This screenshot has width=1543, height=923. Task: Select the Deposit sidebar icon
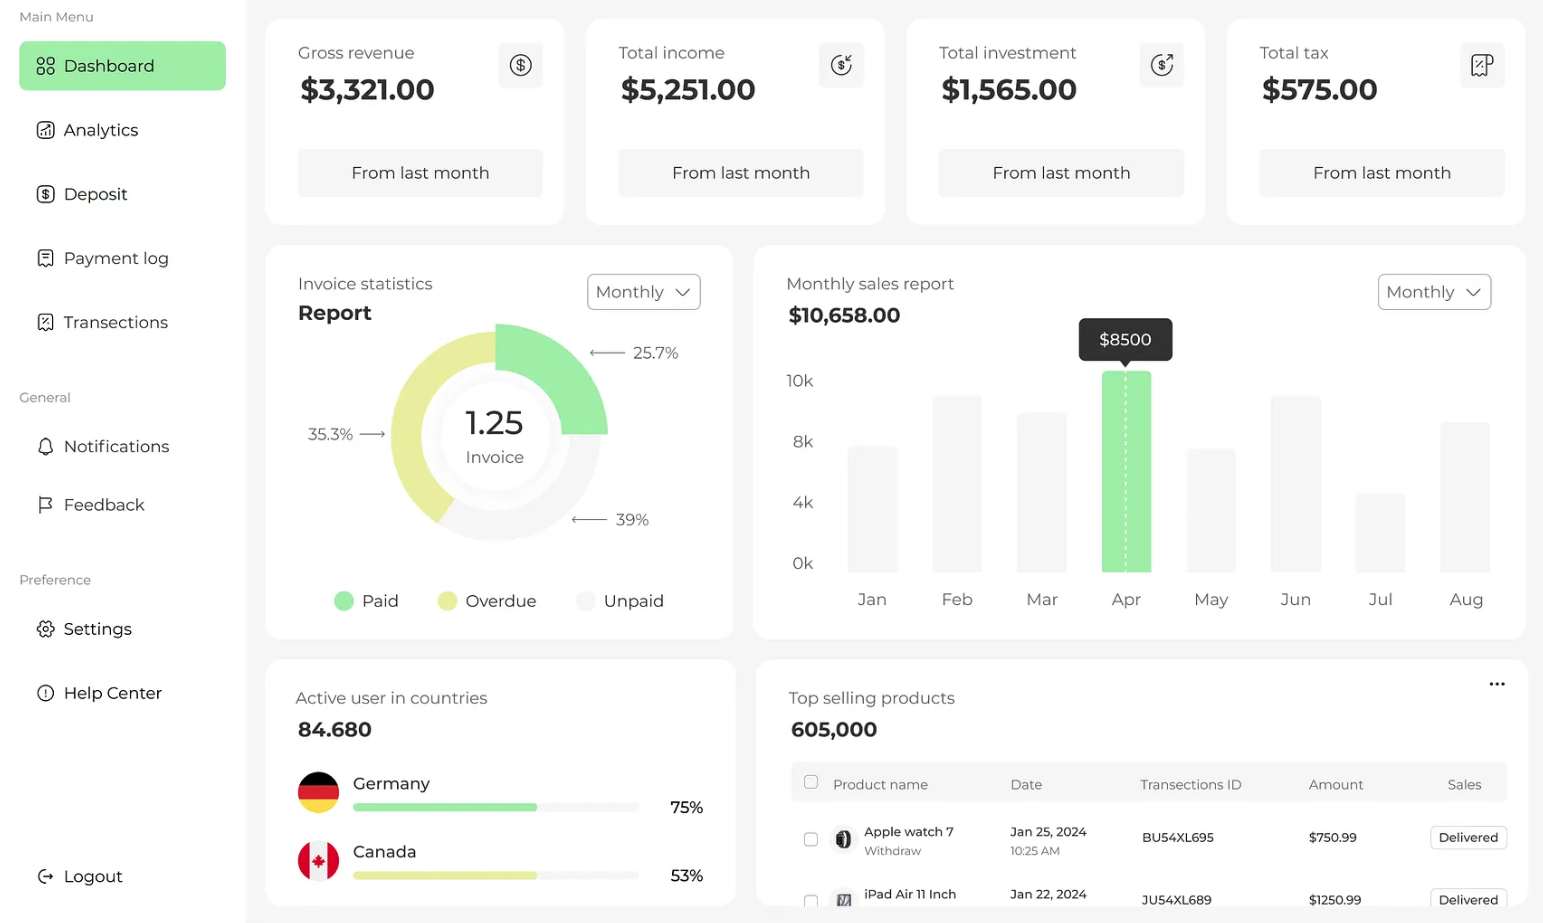46,194
